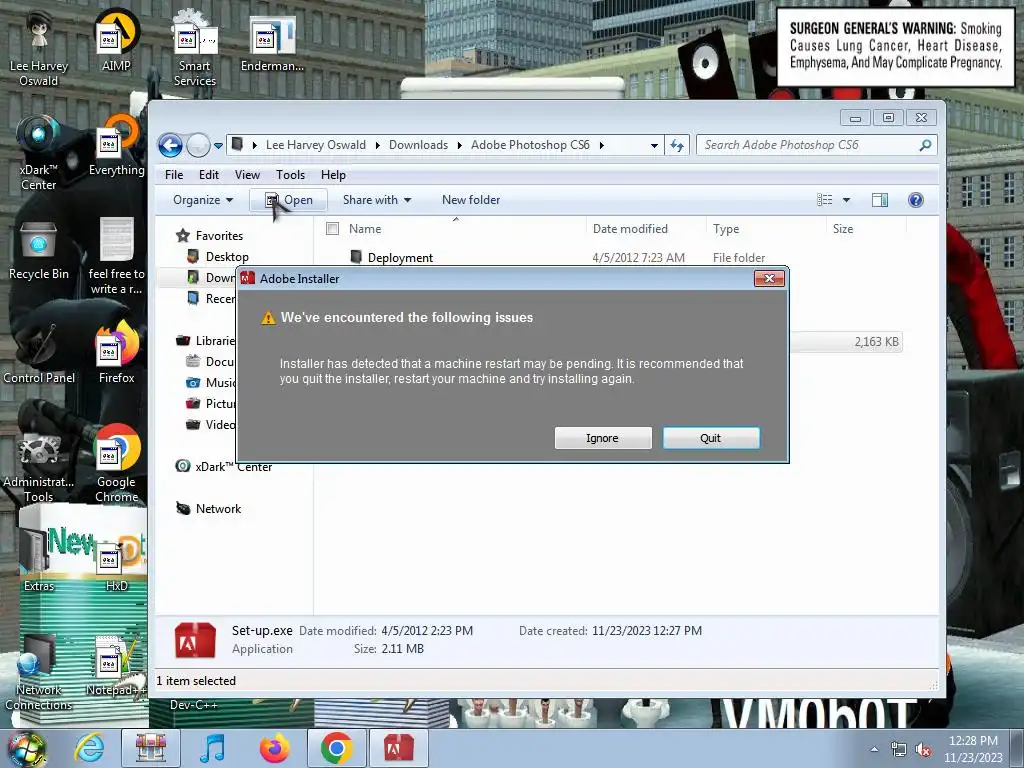Click the muted volume tray icon
The image size is (1024, 768).
click(x=923, y=750)
